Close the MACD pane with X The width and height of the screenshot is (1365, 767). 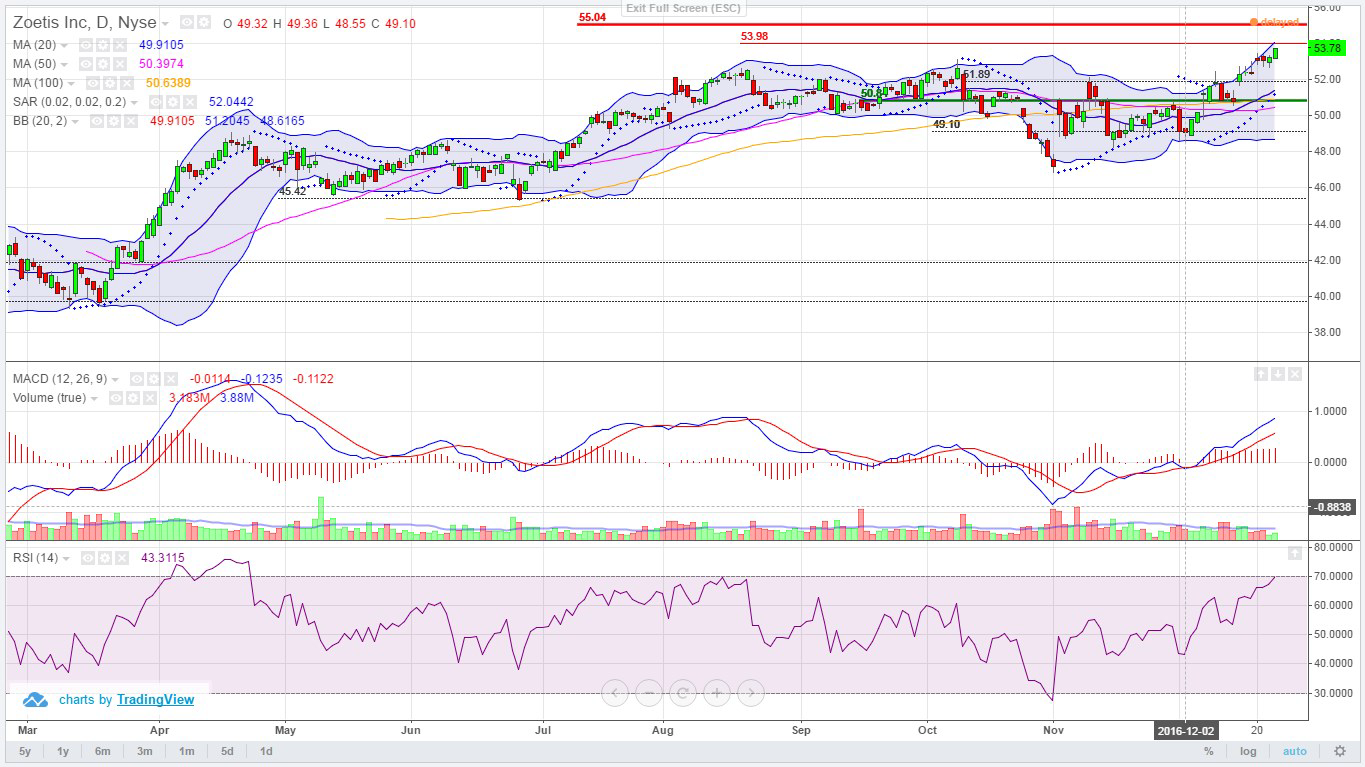click(x=1296, y=373)
